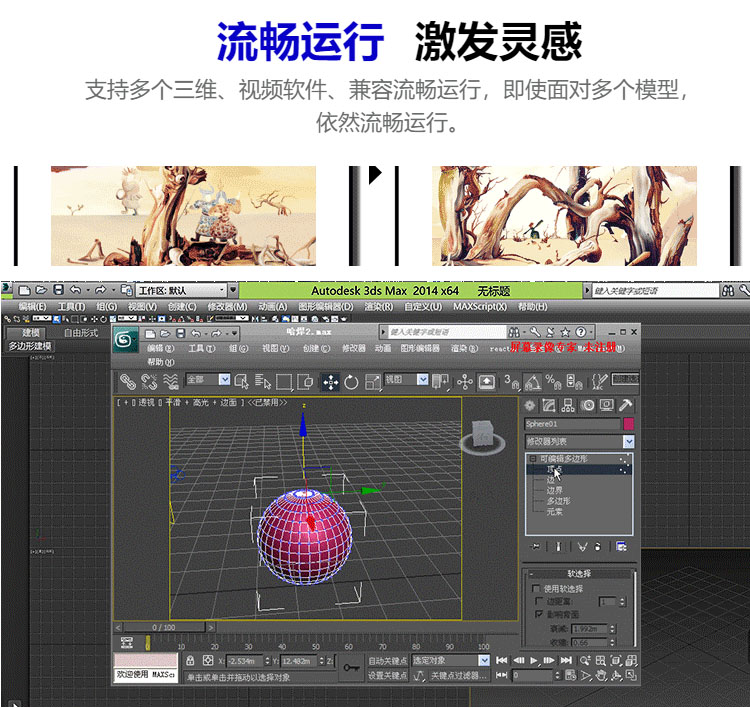Click the 3ds Max application logo button
Viewport: 750px width, 708px height.
[125, 340]
